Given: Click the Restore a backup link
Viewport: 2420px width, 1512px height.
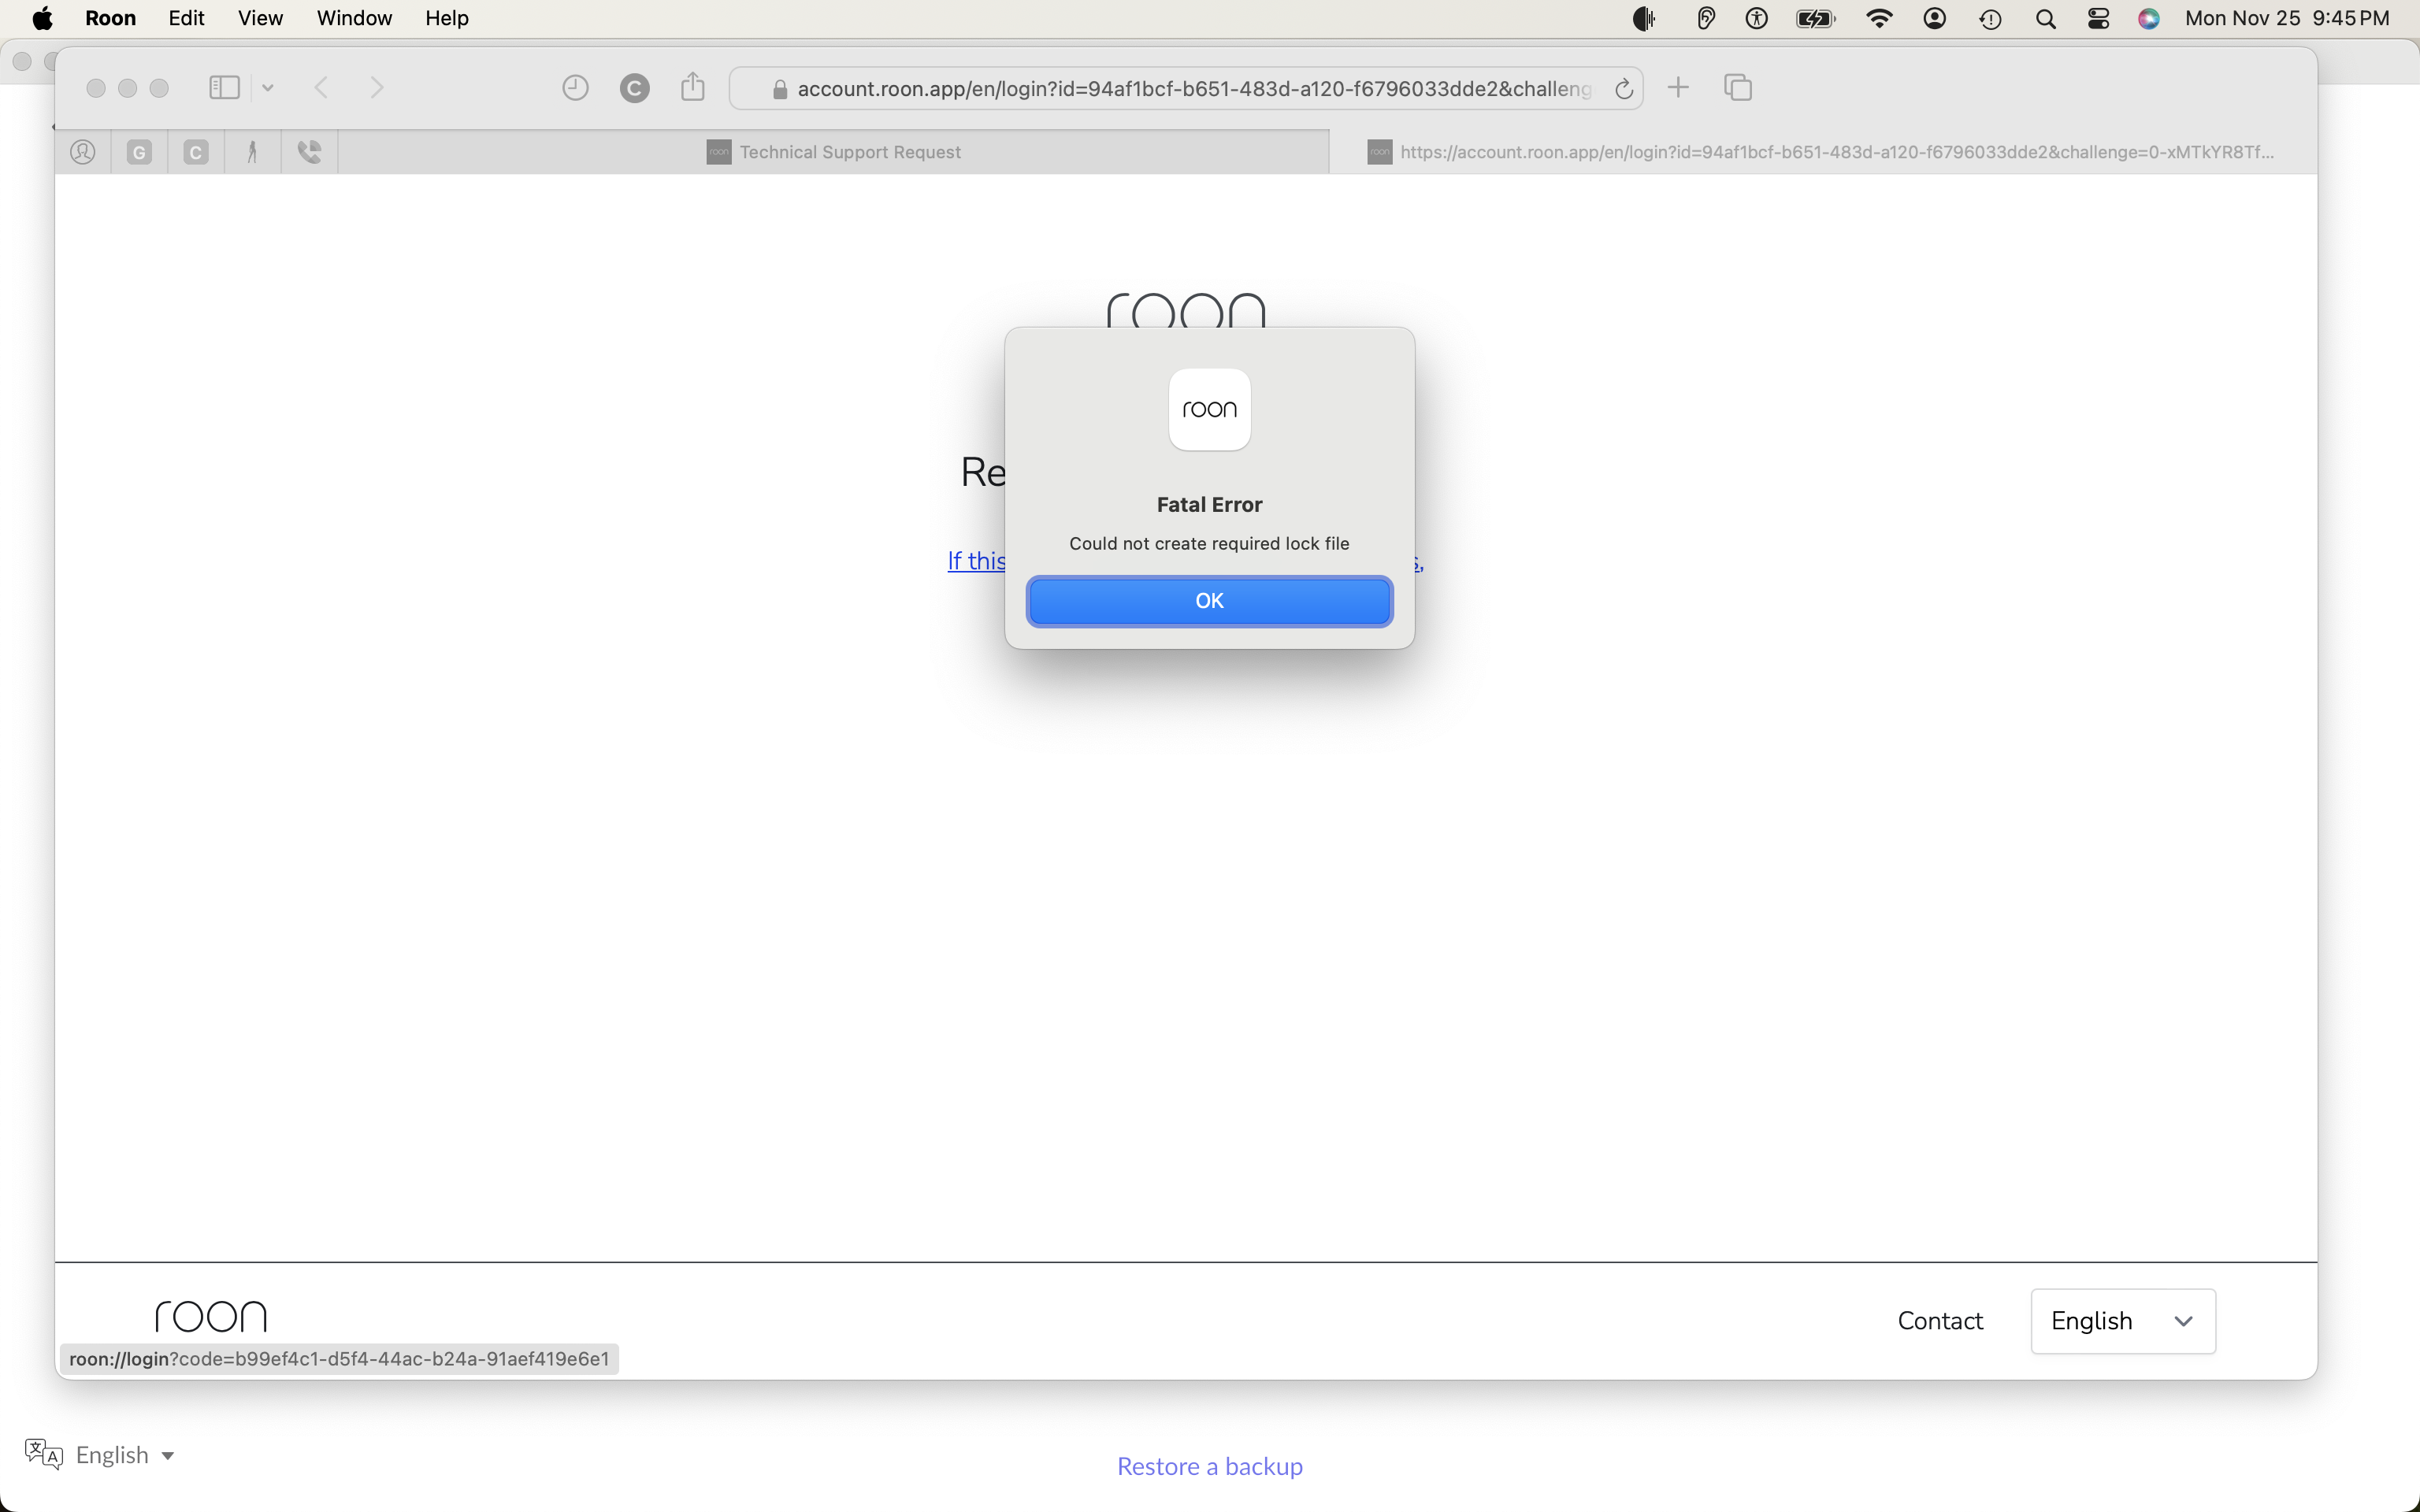Looking at the screenshot, I should pyautogui.click(x=1209, y=1466).
